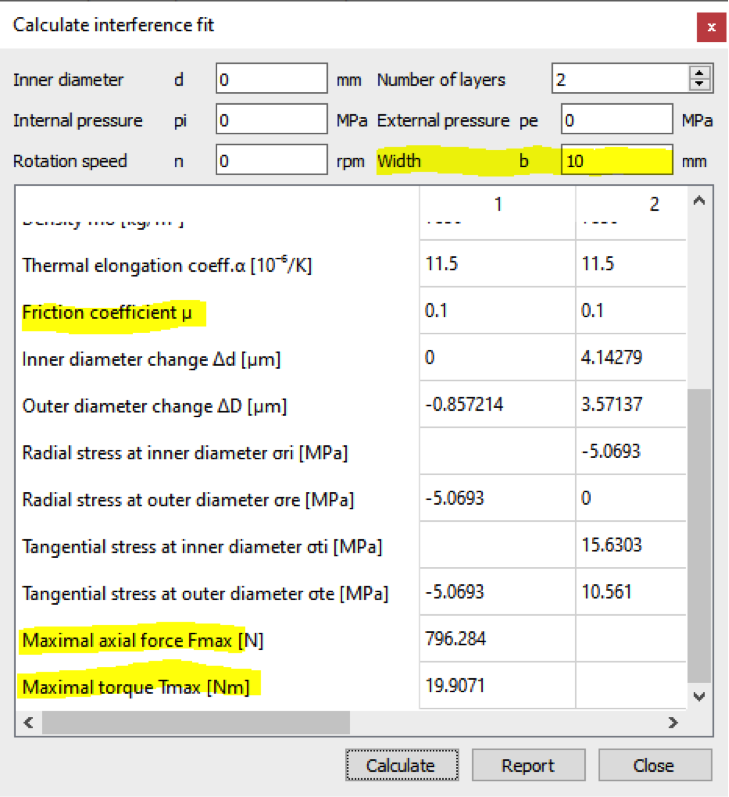Viewport: 729px width, 797px height.
Task: Click the External pressure input field
Action: (x=616, y=120)
